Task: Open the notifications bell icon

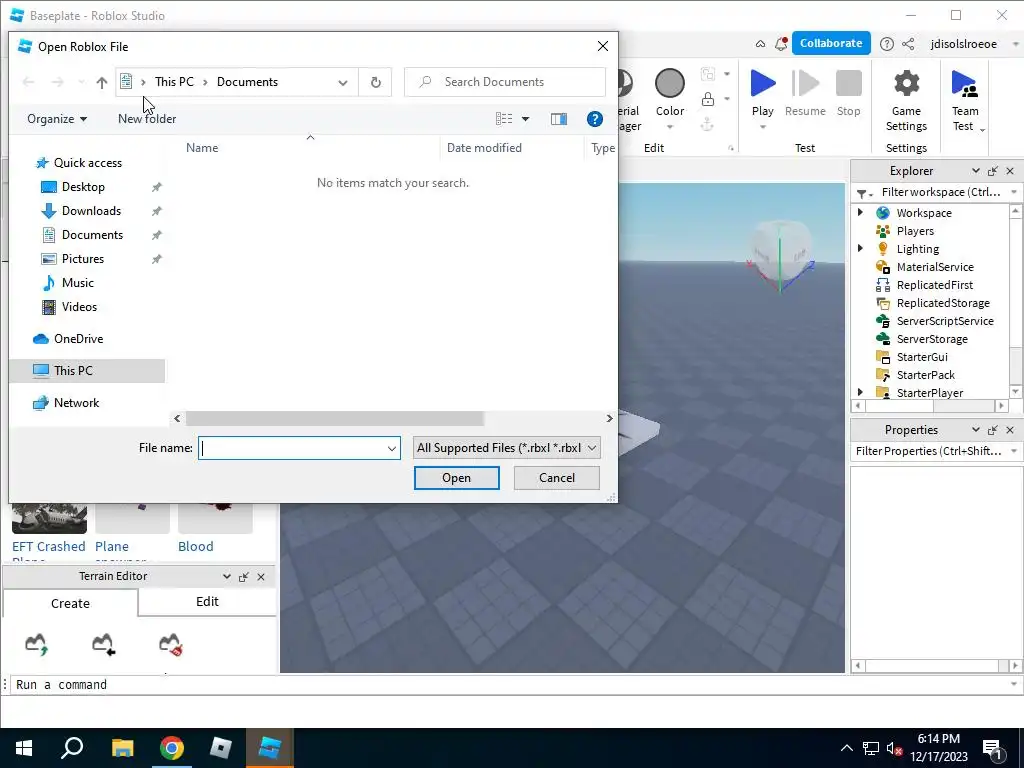Action: click(x=780, y=44)
